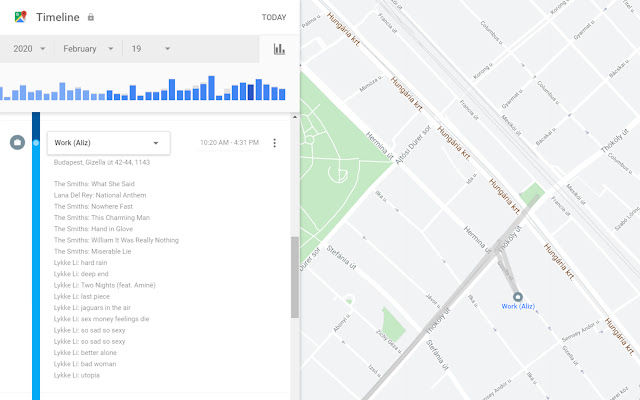Click 'Lykke Li: hard rain'
This screenshot has width=640, height=400.
pos(80,262)
